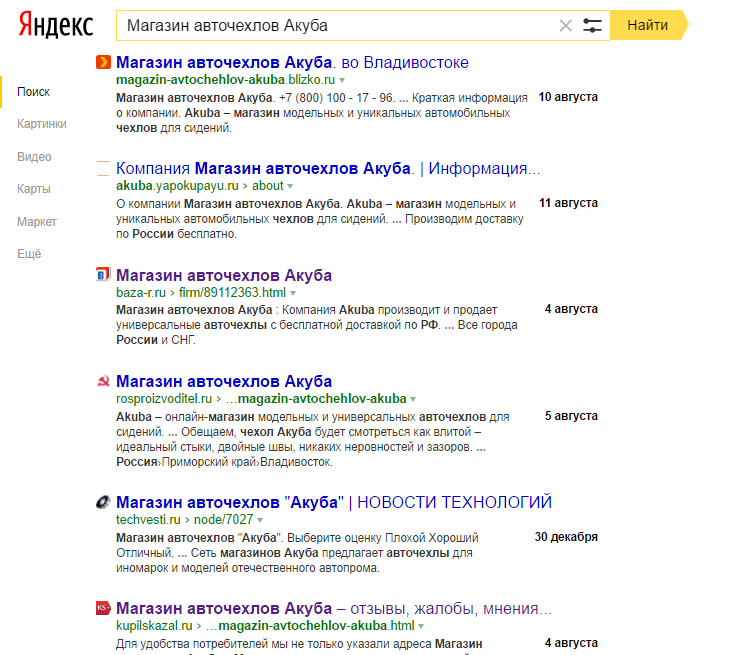Open result 'отзывы, жалобы, мнения'
Image resolution: width=743 pixels, height=655 pixels.
[334, 609]
